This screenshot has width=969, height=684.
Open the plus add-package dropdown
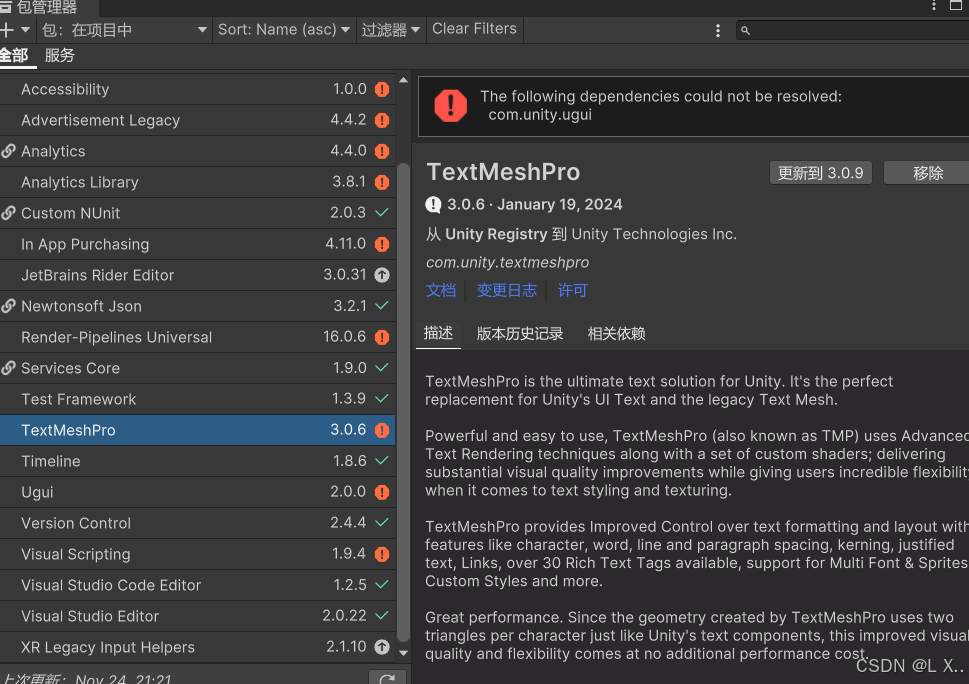15,30
